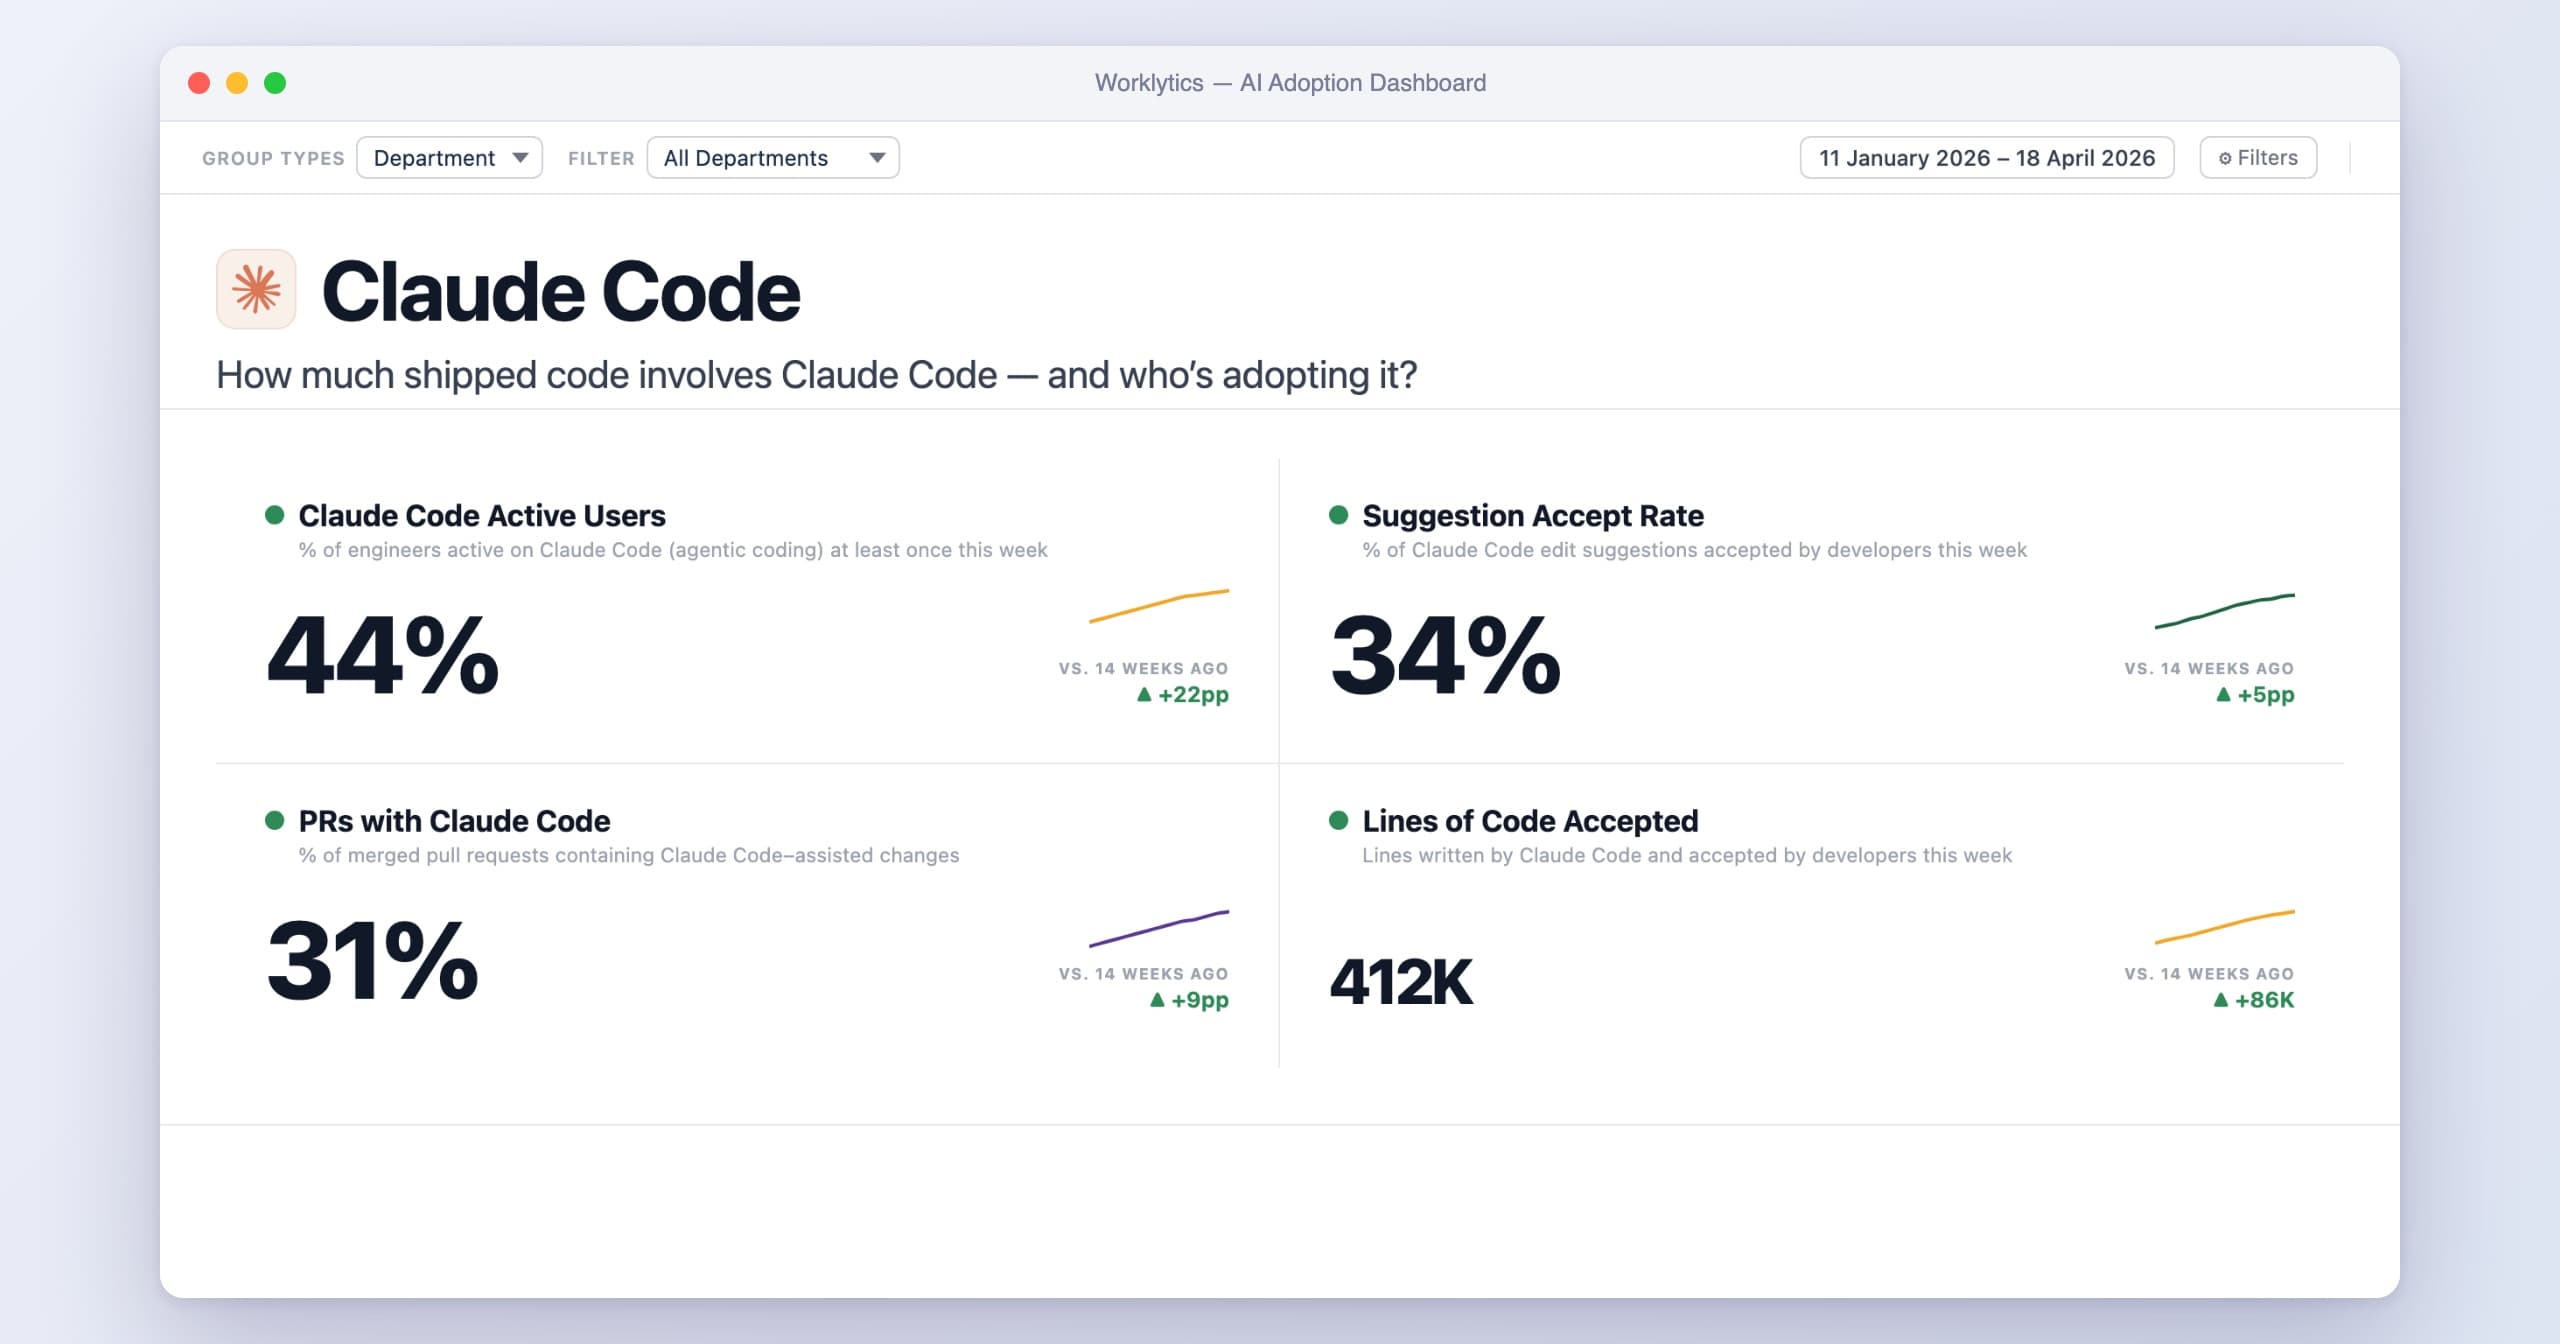The width and height of the screenshot is (2560, 1344).
Task: Close the window with the red button
Action: tap(199, 83)
